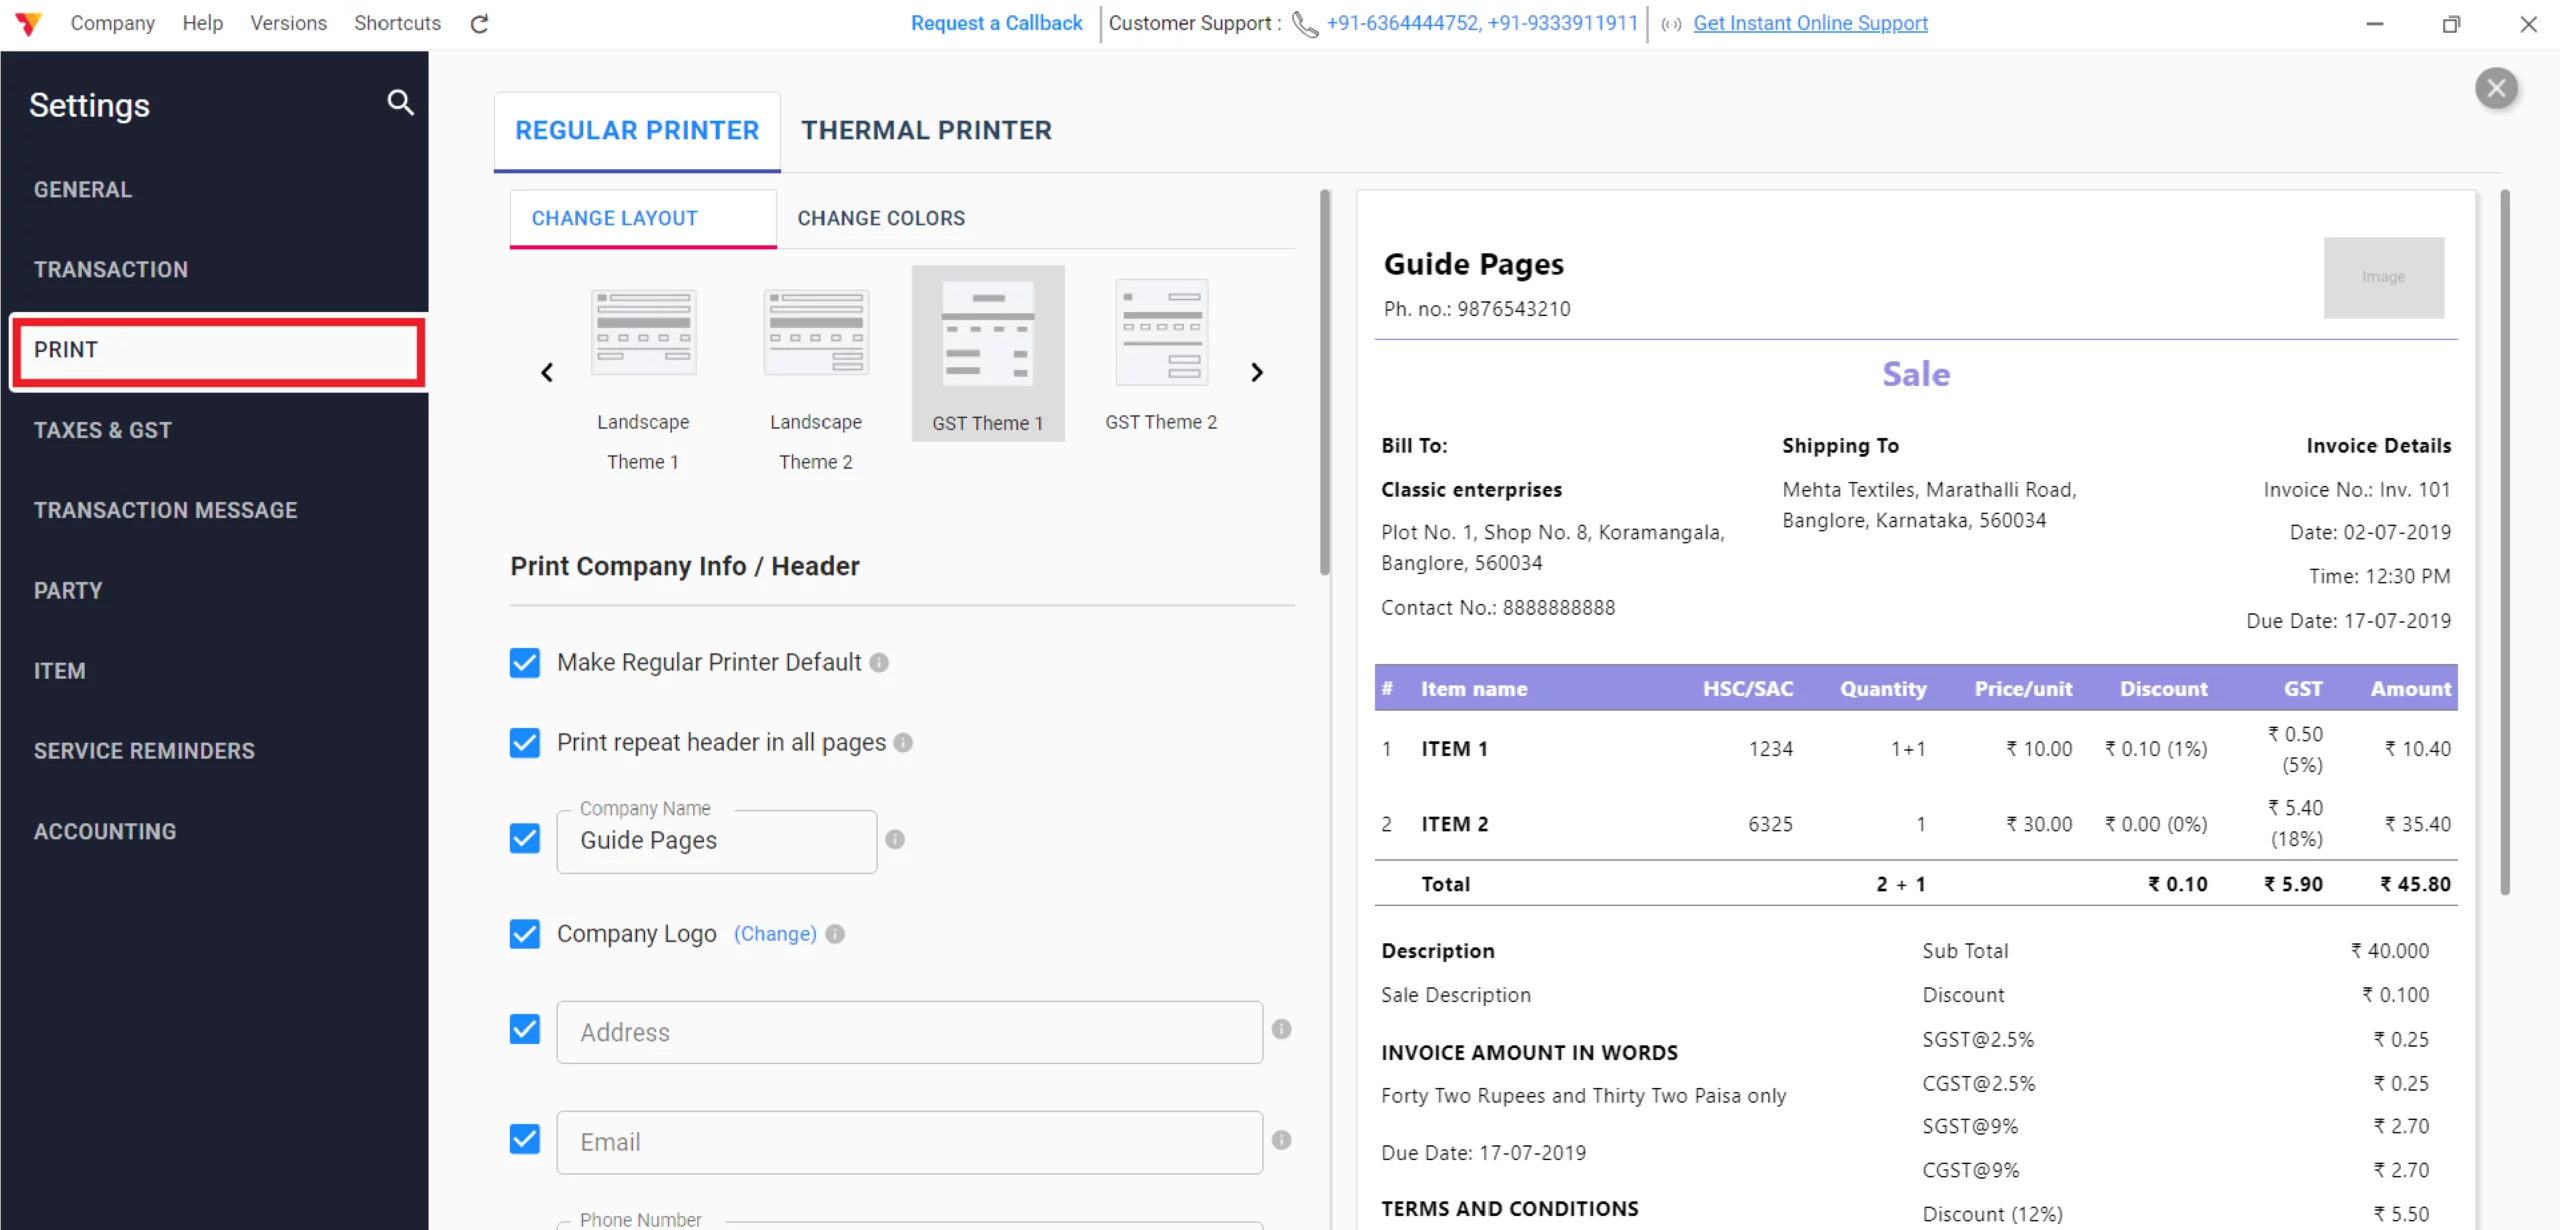
Task: Click the refresh icon next to Shortcuts
Action: [479, 24]
